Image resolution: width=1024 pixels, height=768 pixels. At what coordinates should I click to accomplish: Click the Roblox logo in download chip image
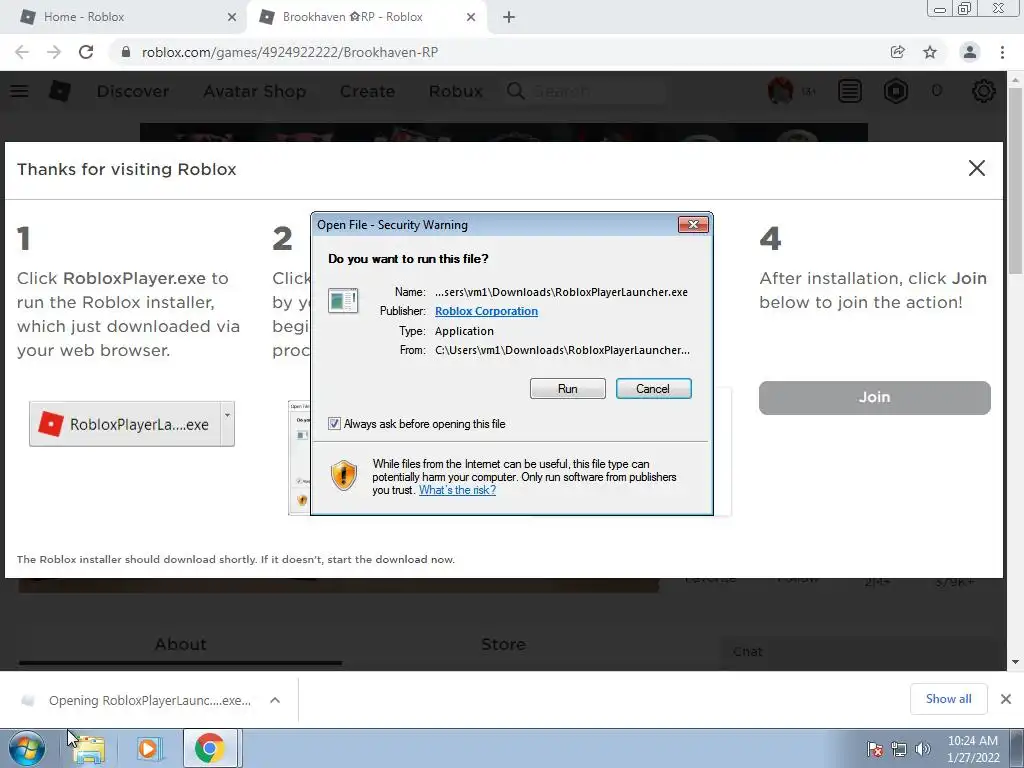coord(51,424)
